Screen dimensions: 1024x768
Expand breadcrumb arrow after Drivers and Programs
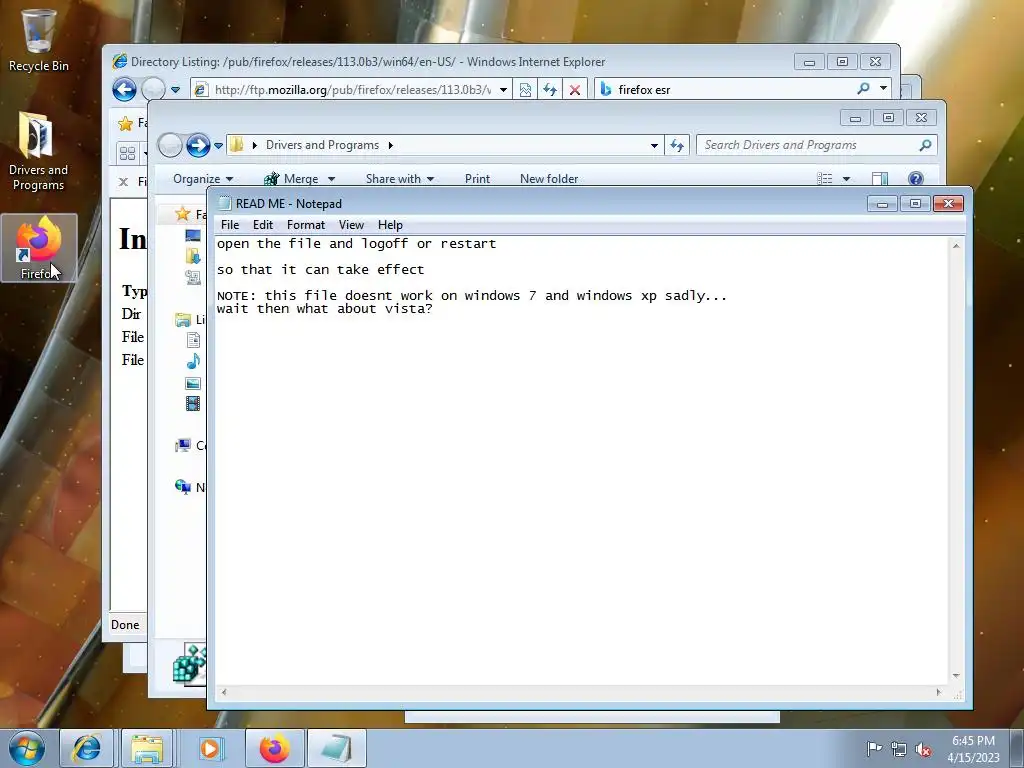point(391,145)
